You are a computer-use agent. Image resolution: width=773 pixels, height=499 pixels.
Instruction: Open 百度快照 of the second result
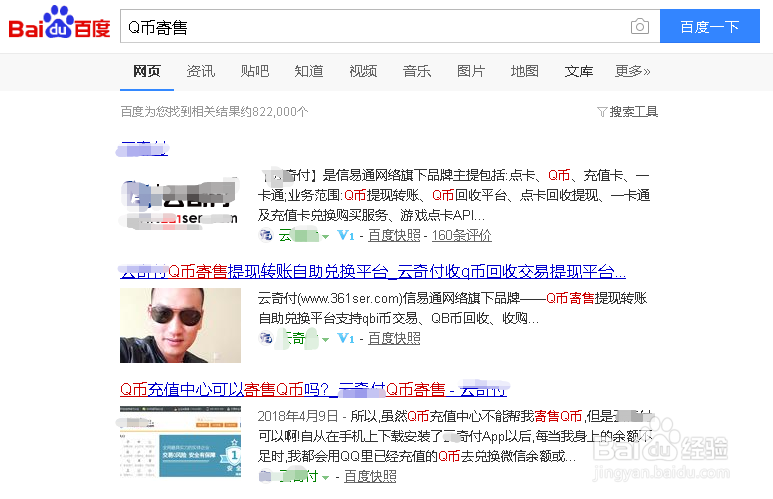point(394,339)
